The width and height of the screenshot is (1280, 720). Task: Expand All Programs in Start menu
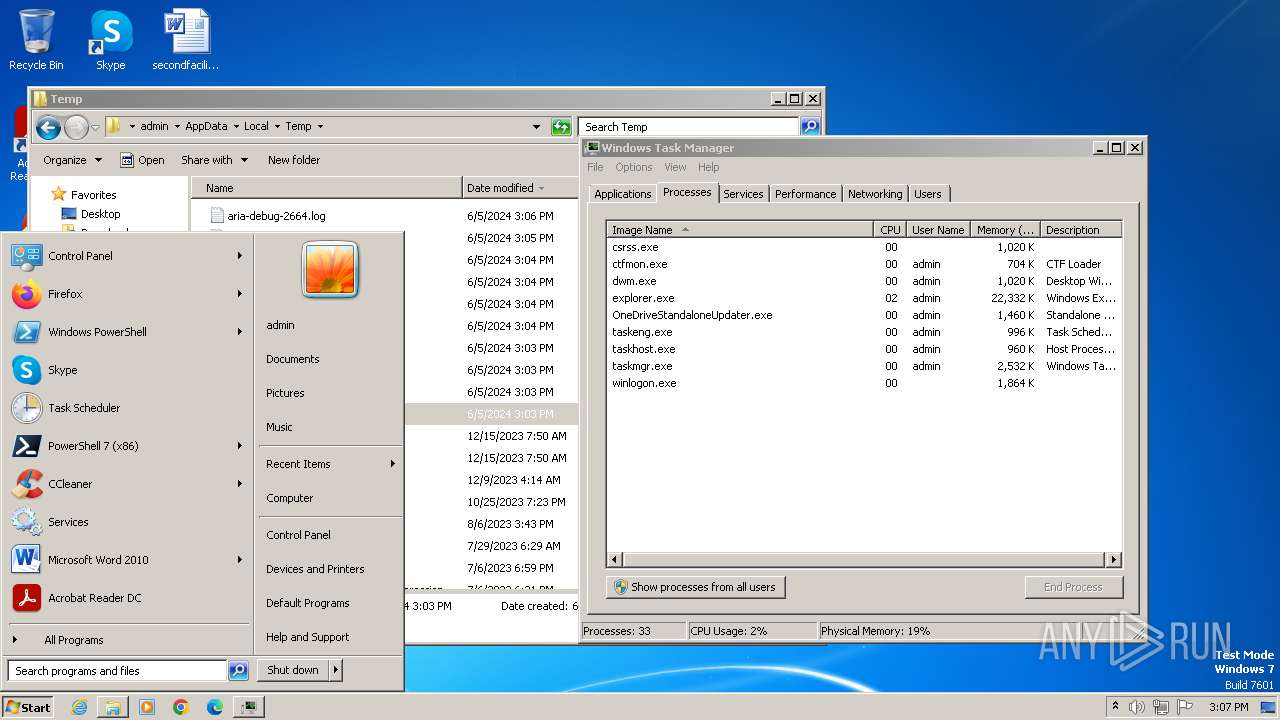tap(73, 640)
